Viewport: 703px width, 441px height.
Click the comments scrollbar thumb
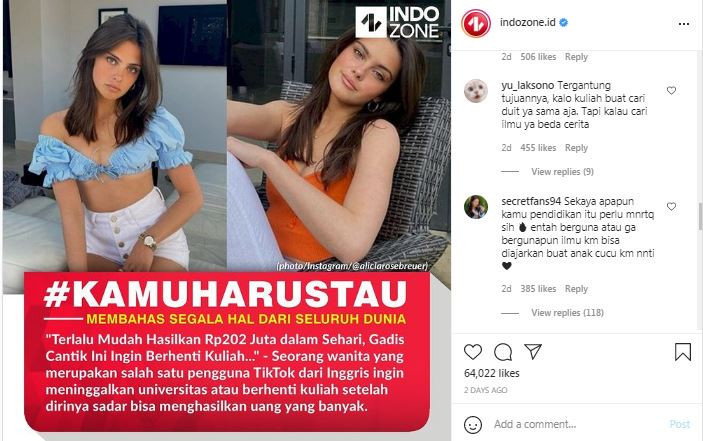[x=700, y=219]
